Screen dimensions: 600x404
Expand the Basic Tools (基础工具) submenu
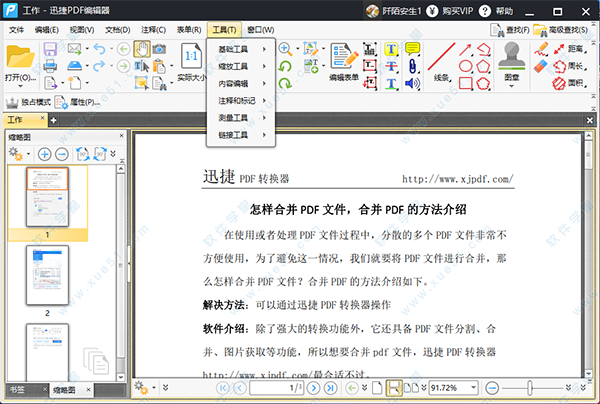coord(237,49)
